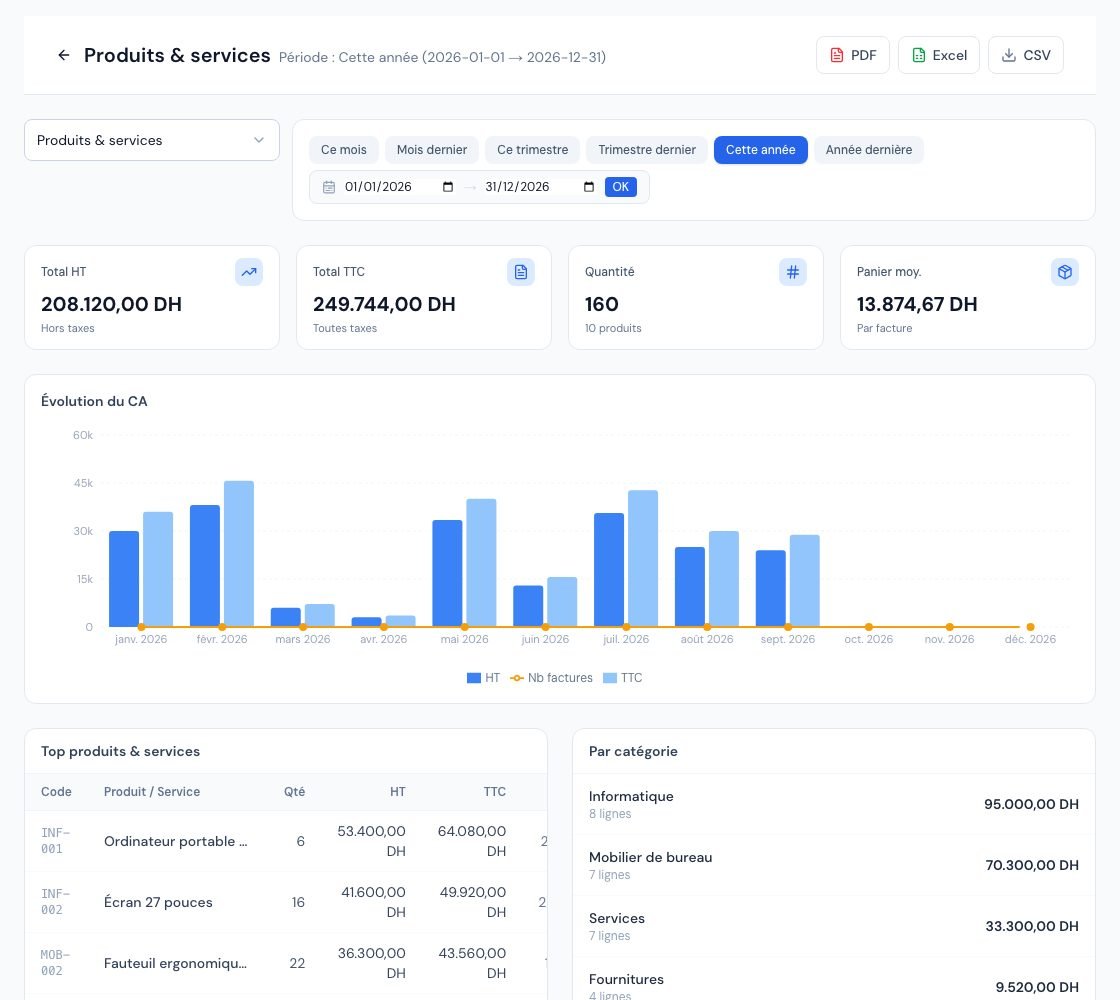This screenshot has height=1000, width=1120.
Task: Toggle the HT series in chart legend
Action: pos(484,678)
